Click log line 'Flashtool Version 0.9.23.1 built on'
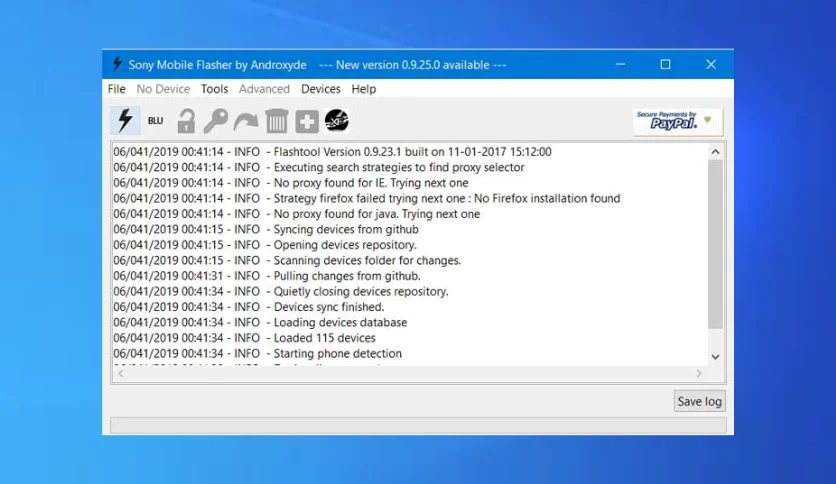This screenshot has height=484, width=836. [x=332, y=152]
